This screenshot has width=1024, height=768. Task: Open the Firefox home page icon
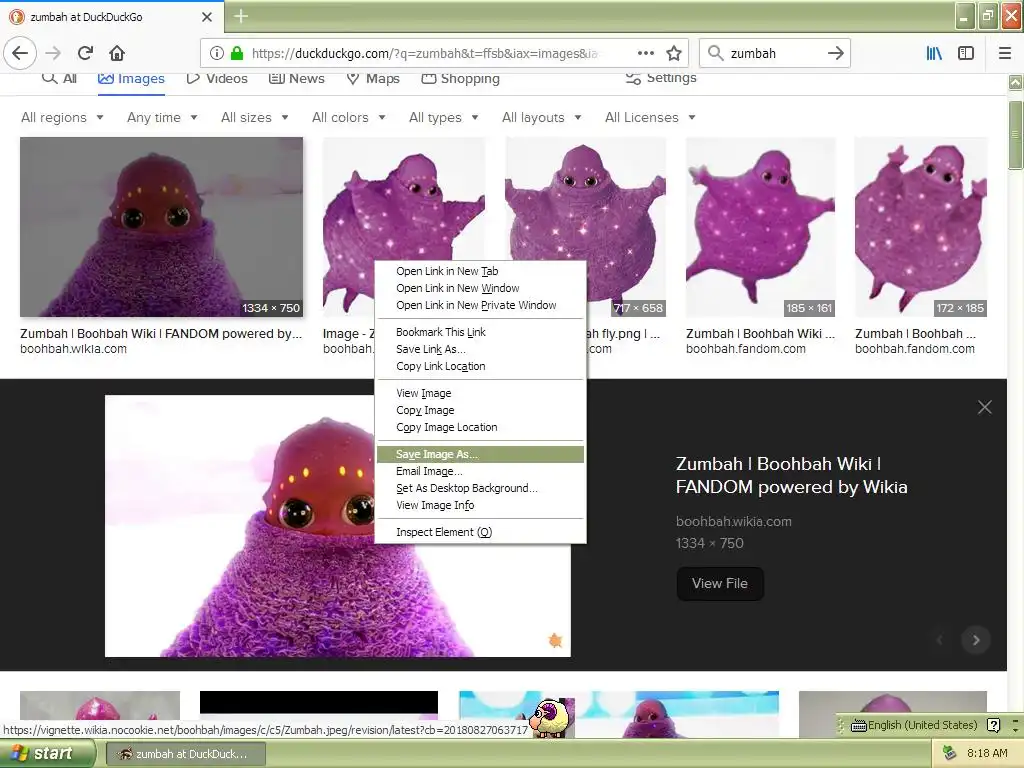click(x=117, y=53)
